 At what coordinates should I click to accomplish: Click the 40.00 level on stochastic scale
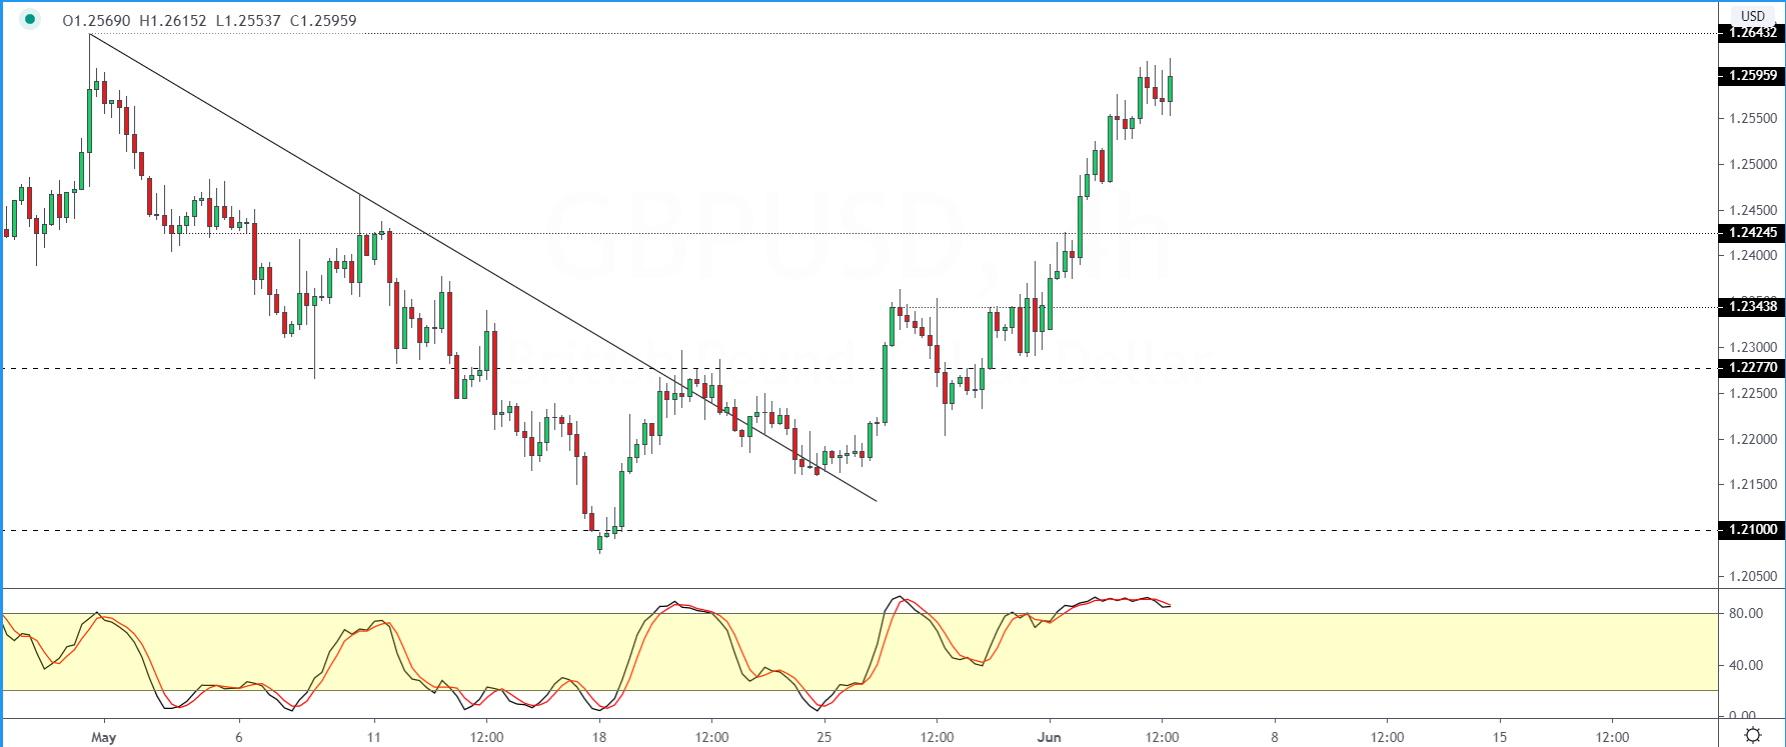click(1746, 665)
